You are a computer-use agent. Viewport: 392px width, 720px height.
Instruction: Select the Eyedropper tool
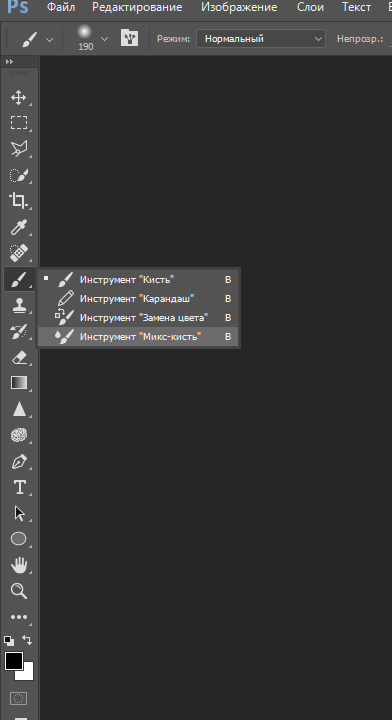coord(19,227)
